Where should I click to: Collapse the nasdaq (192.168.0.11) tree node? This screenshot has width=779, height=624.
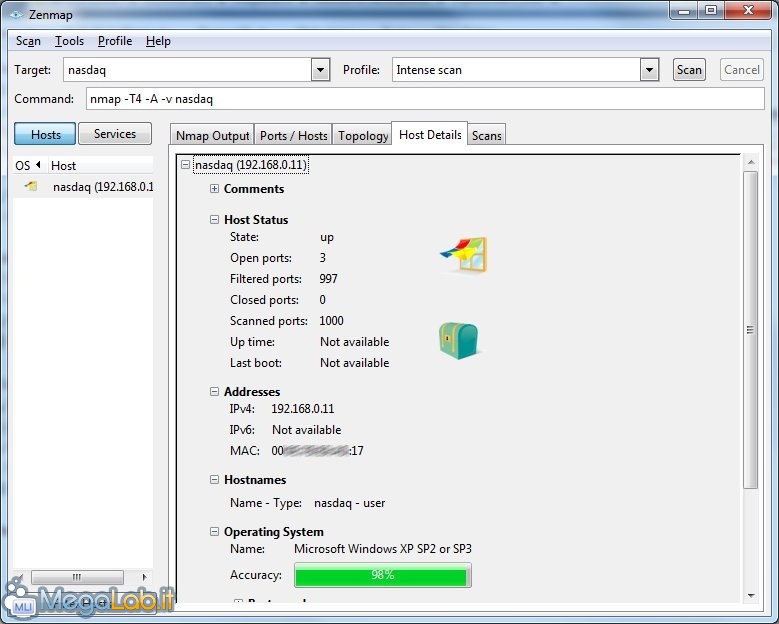[x=185, y=164]
